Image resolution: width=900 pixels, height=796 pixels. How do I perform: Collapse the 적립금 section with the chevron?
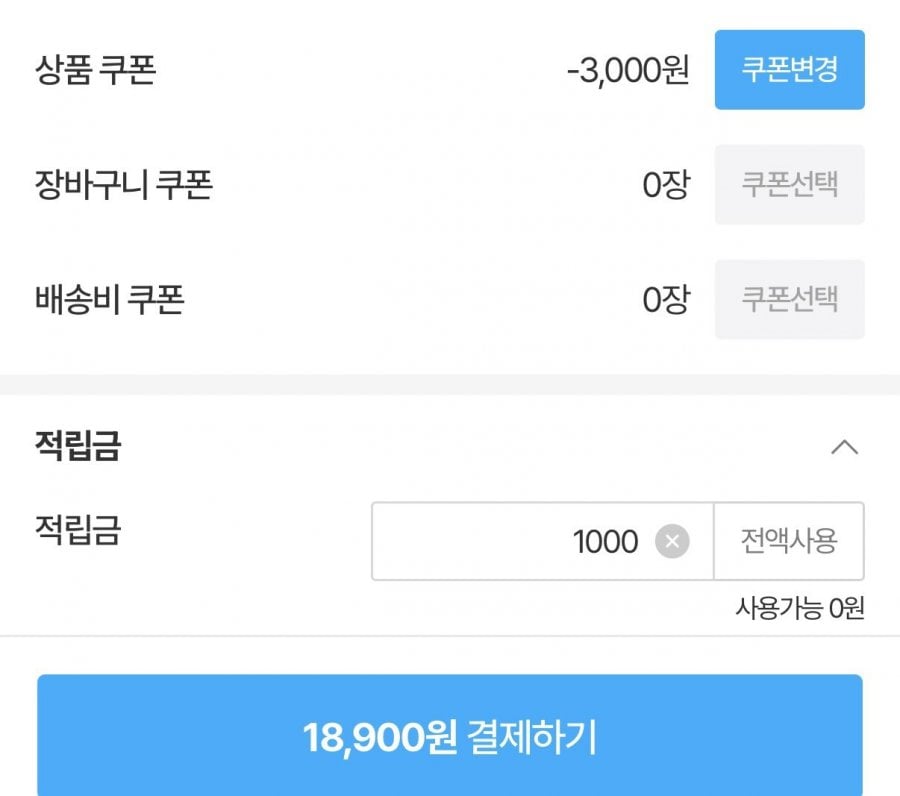click(x=844, y=447)
